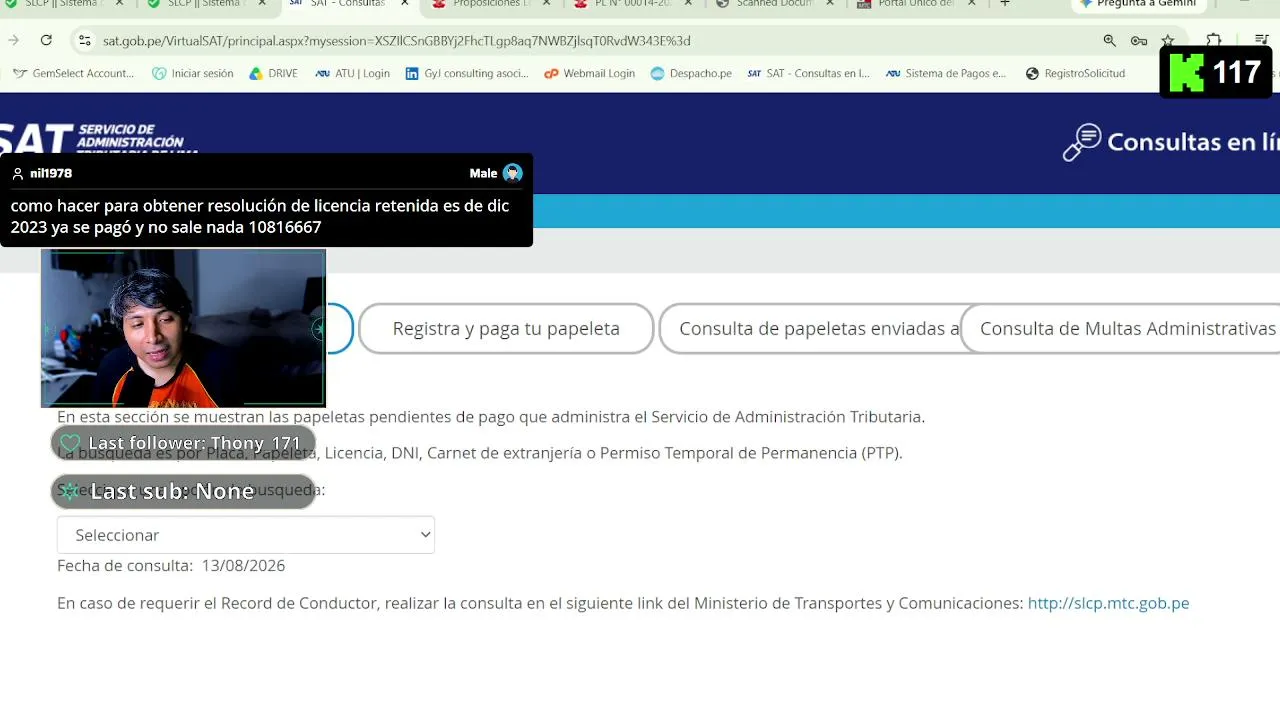Close the Scanned Document tab
Viewport: 1280px width, 720px height.
(x=830, y=3)
